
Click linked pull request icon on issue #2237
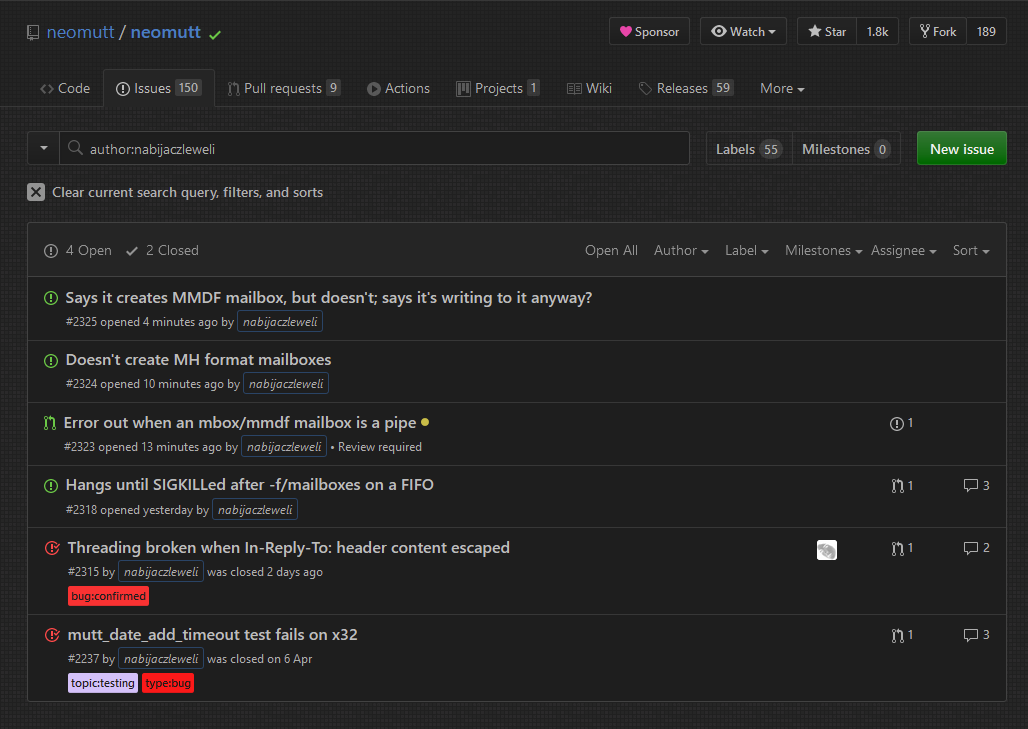897,635
